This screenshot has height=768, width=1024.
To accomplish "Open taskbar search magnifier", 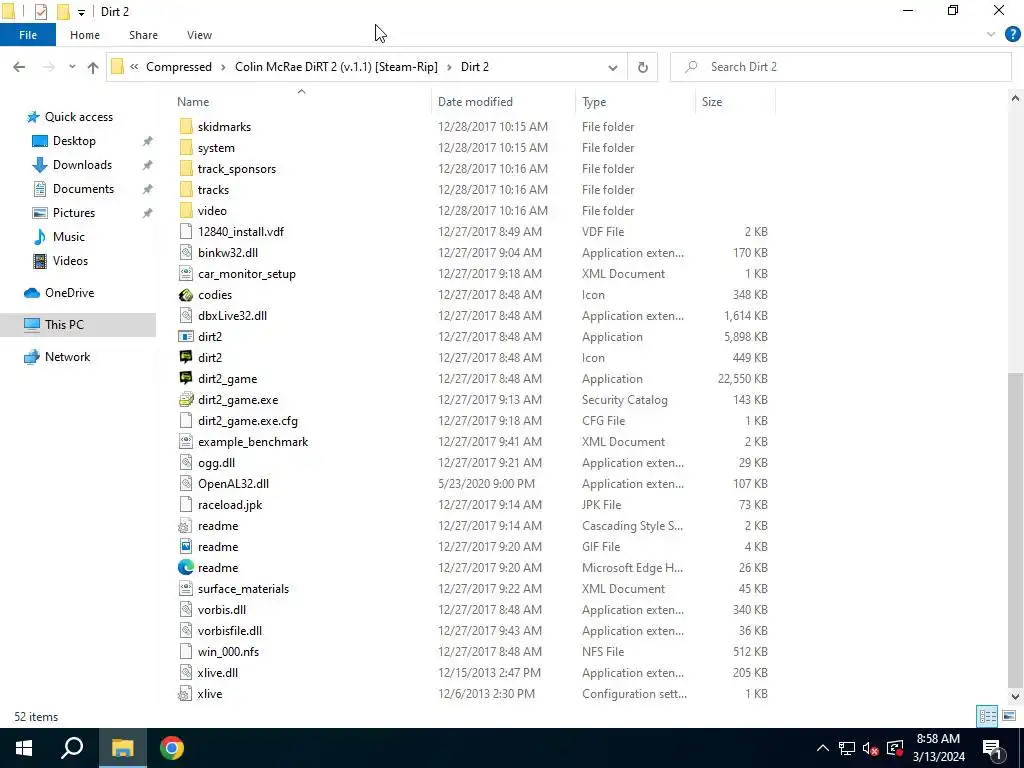I will (x=72, y=748).
